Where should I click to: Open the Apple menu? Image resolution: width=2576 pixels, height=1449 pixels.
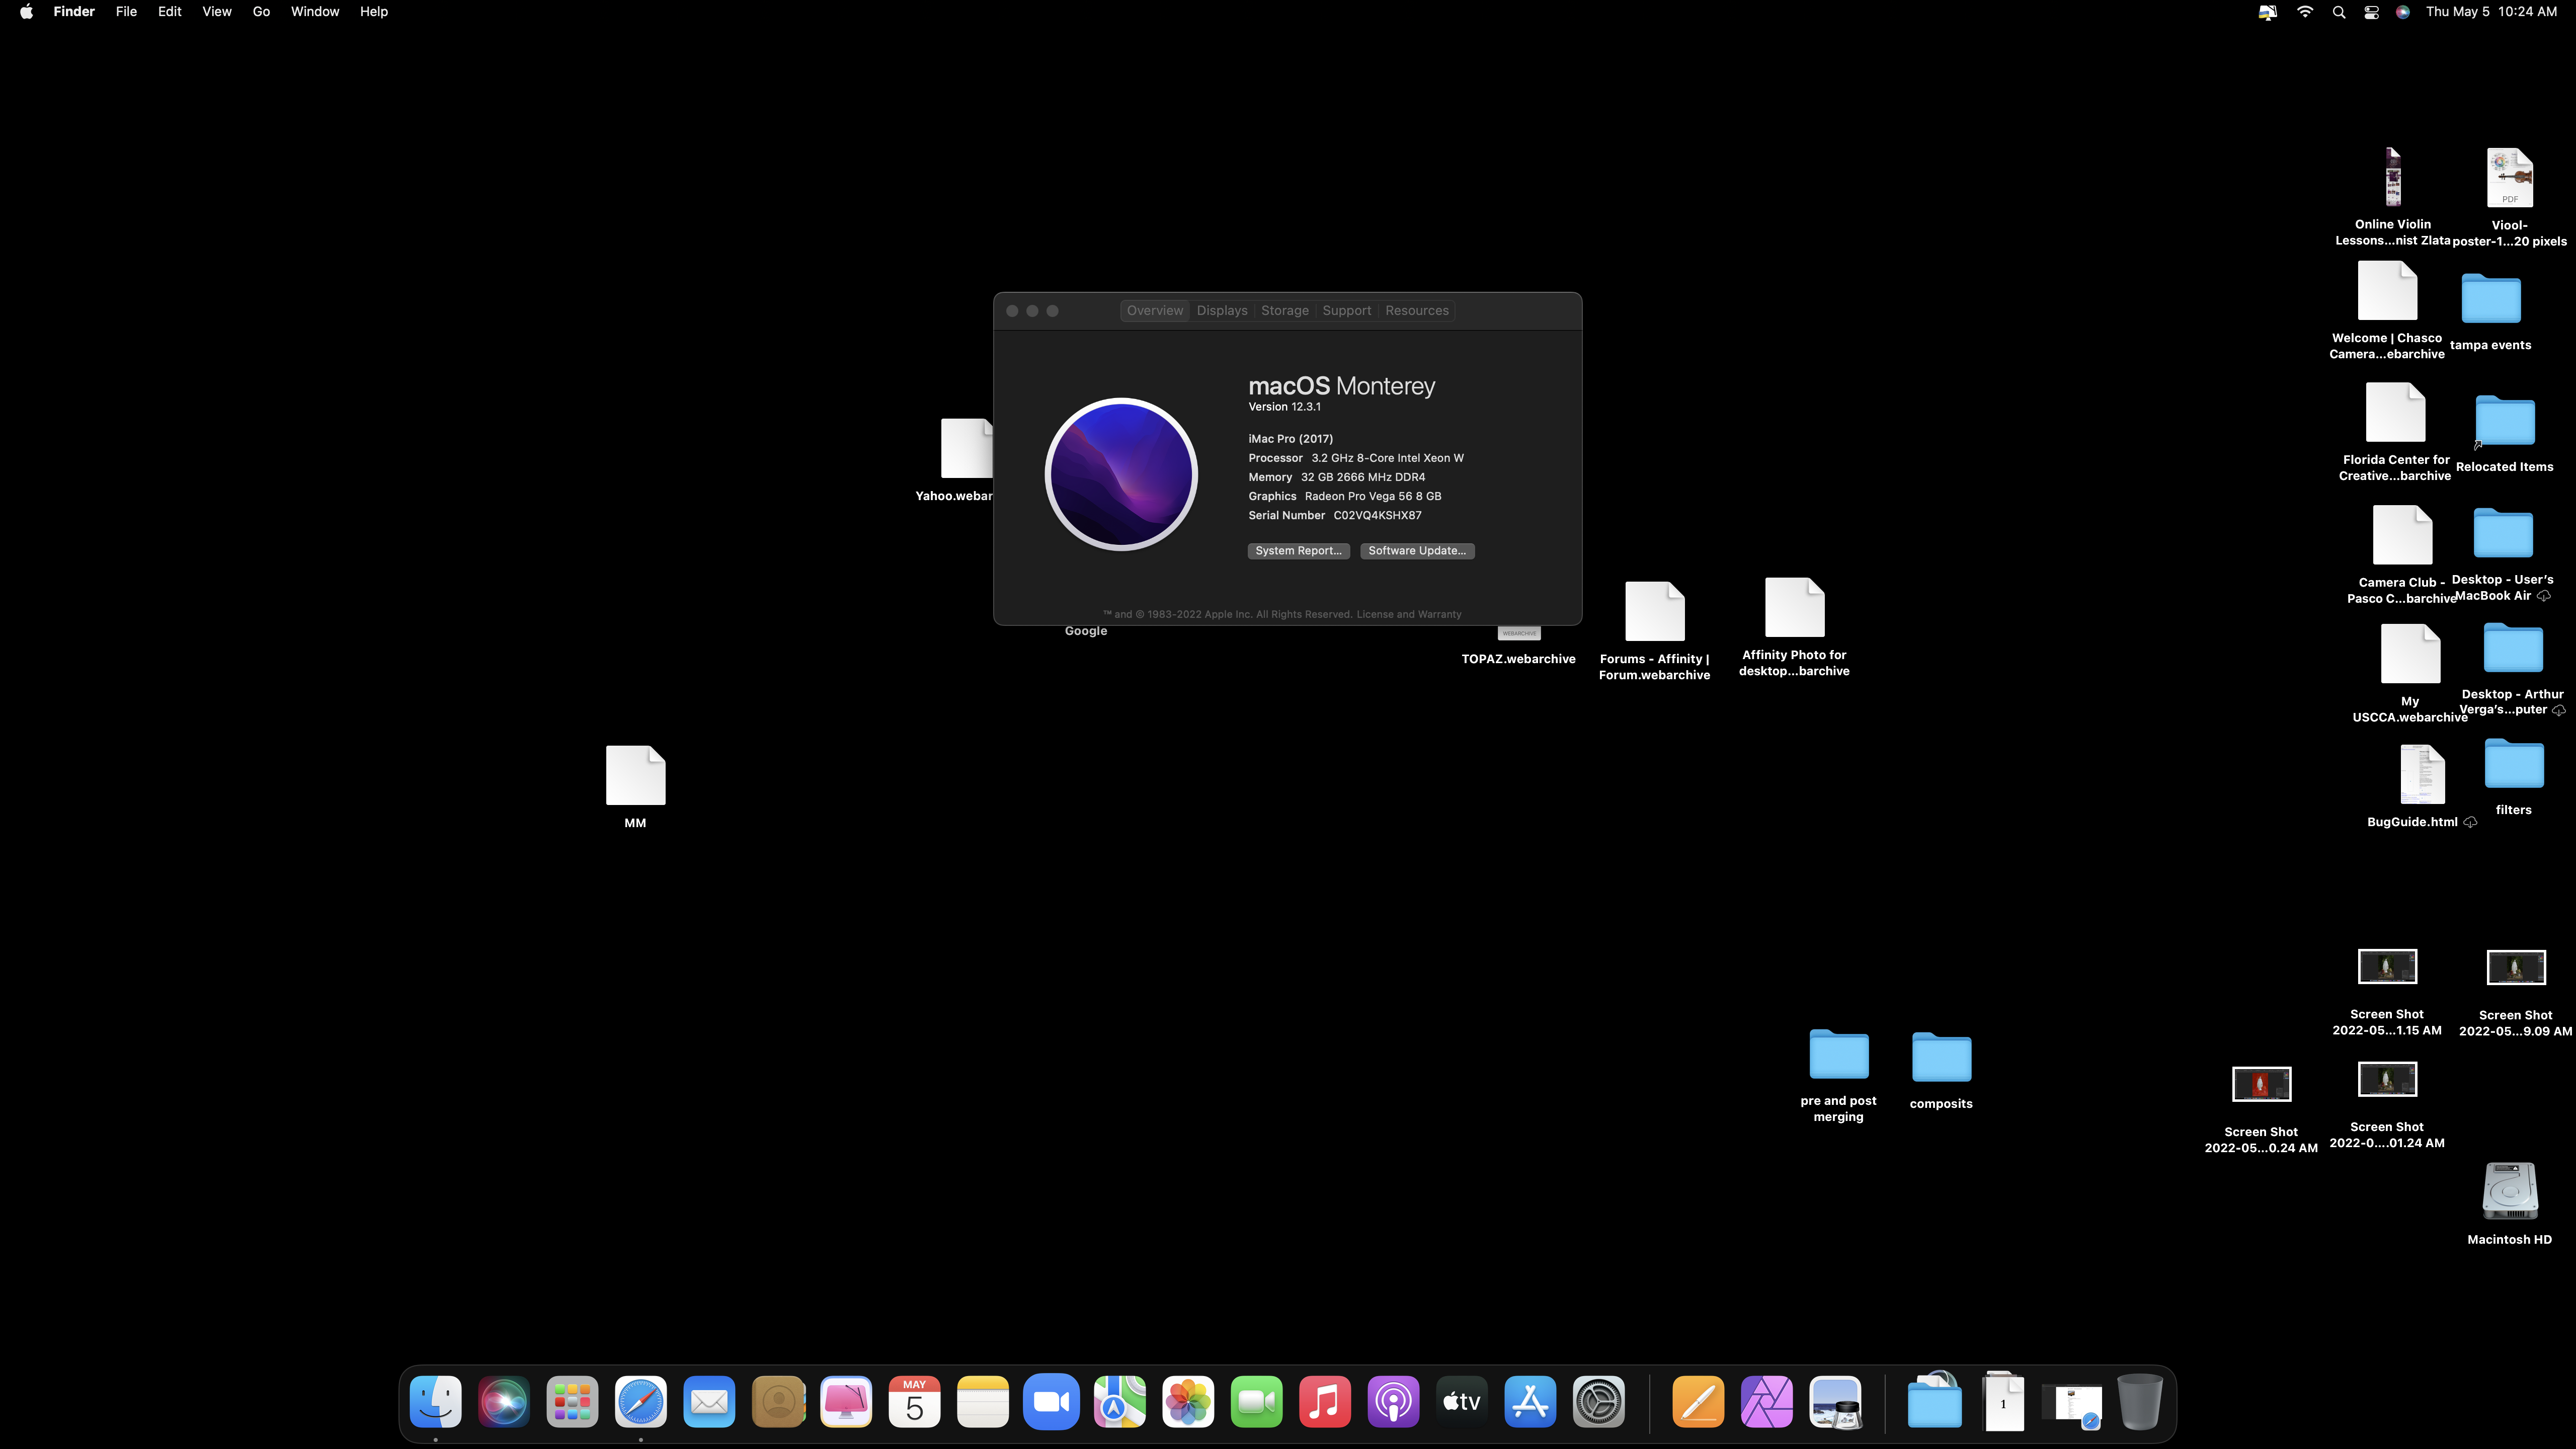pyautogui.click(x=27, y=12)
